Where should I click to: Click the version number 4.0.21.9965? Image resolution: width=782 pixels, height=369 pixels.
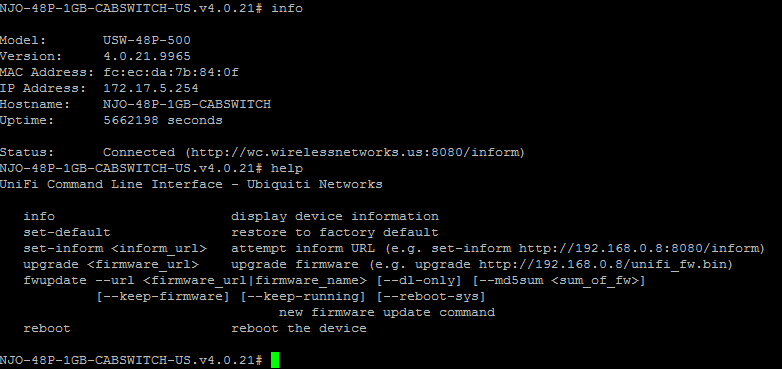pyautogui.click(x=147, y=56)
